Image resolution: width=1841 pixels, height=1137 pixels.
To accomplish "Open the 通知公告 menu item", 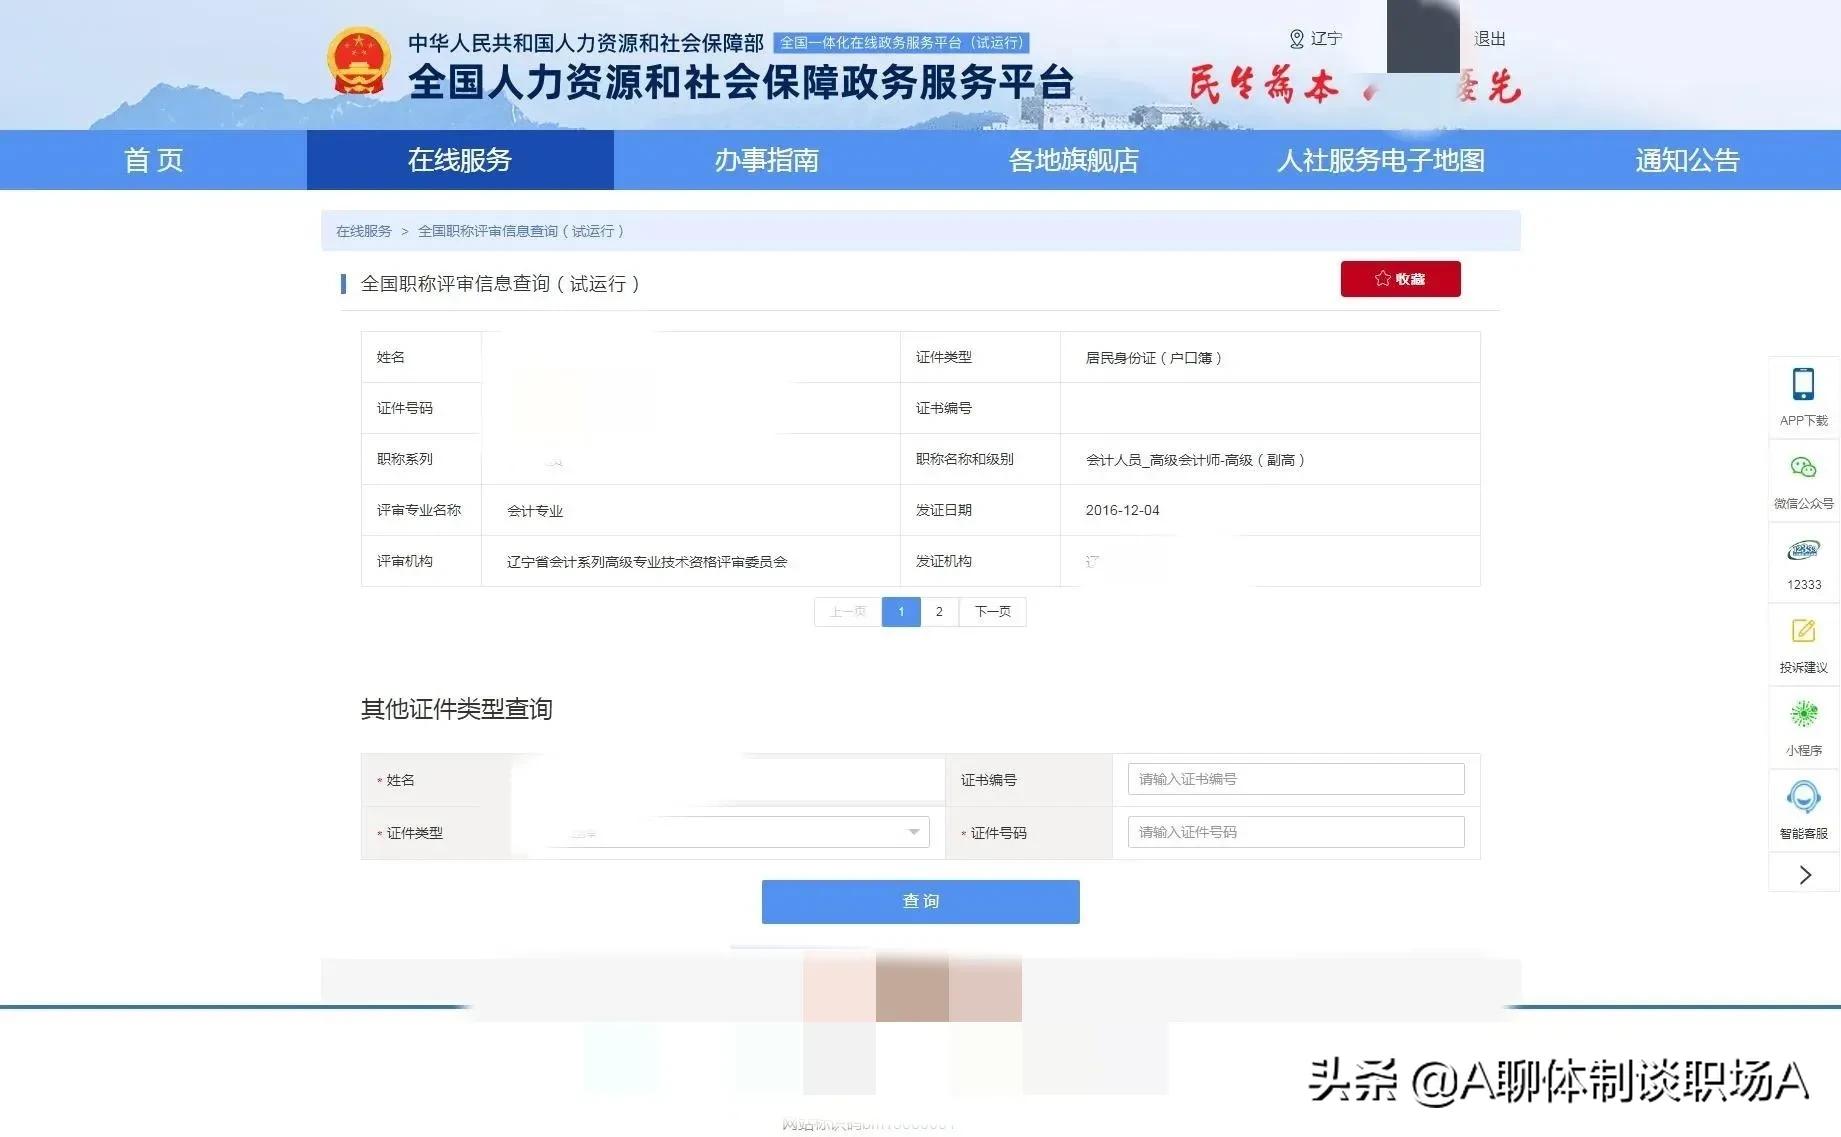I will [1686, 160].
